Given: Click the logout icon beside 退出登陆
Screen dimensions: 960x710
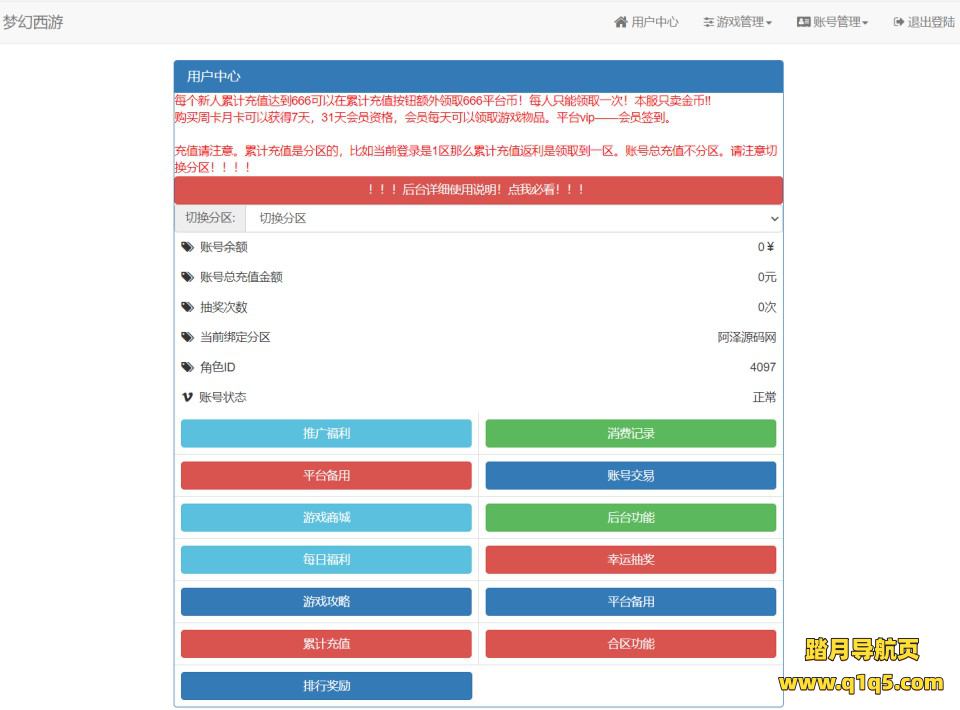Looking at the screenshot, I should pos(899,22).
